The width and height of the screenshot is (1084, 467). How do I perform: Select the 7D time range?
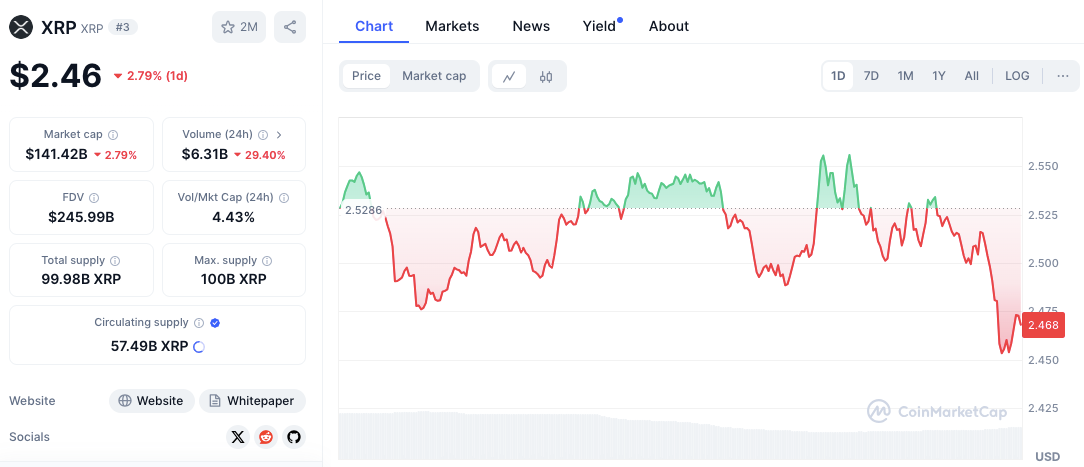click(871, 76)
